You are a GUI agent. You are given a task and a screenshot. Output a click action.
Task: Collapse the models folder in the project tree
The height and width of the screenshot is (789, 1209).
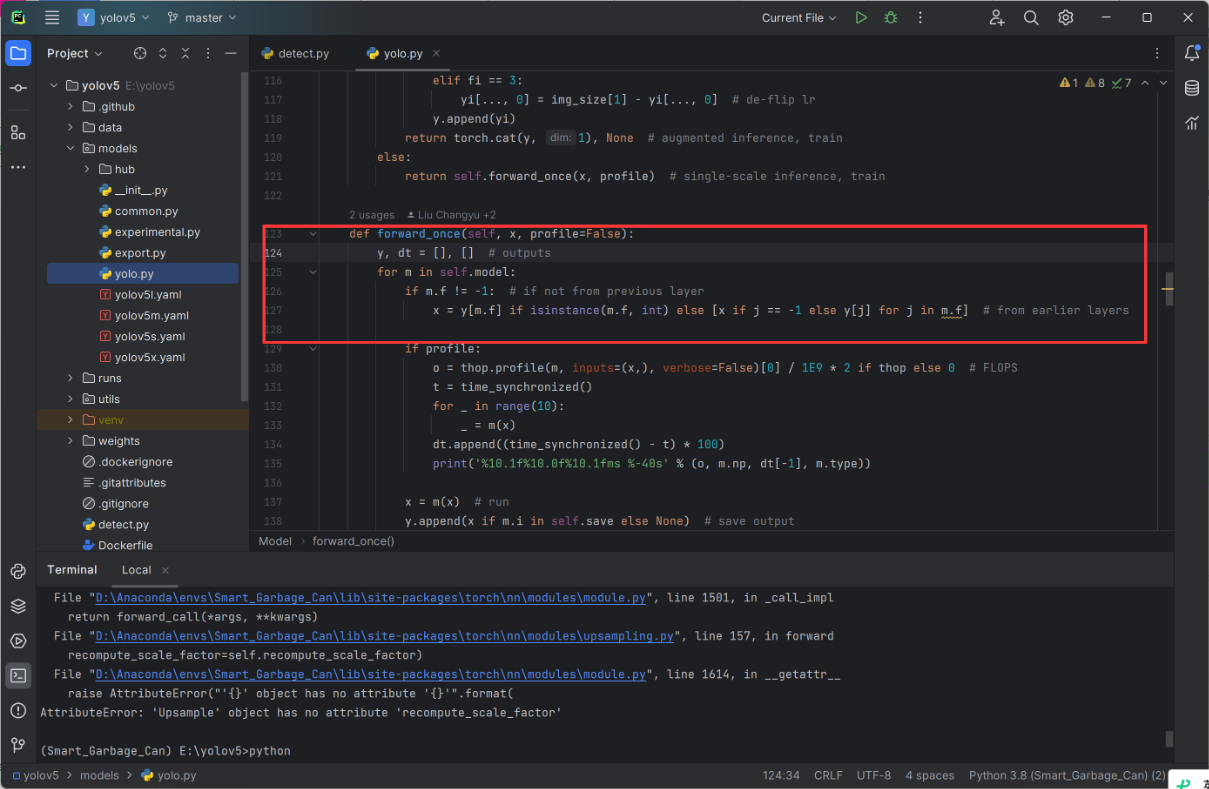(x=70, y=148)
